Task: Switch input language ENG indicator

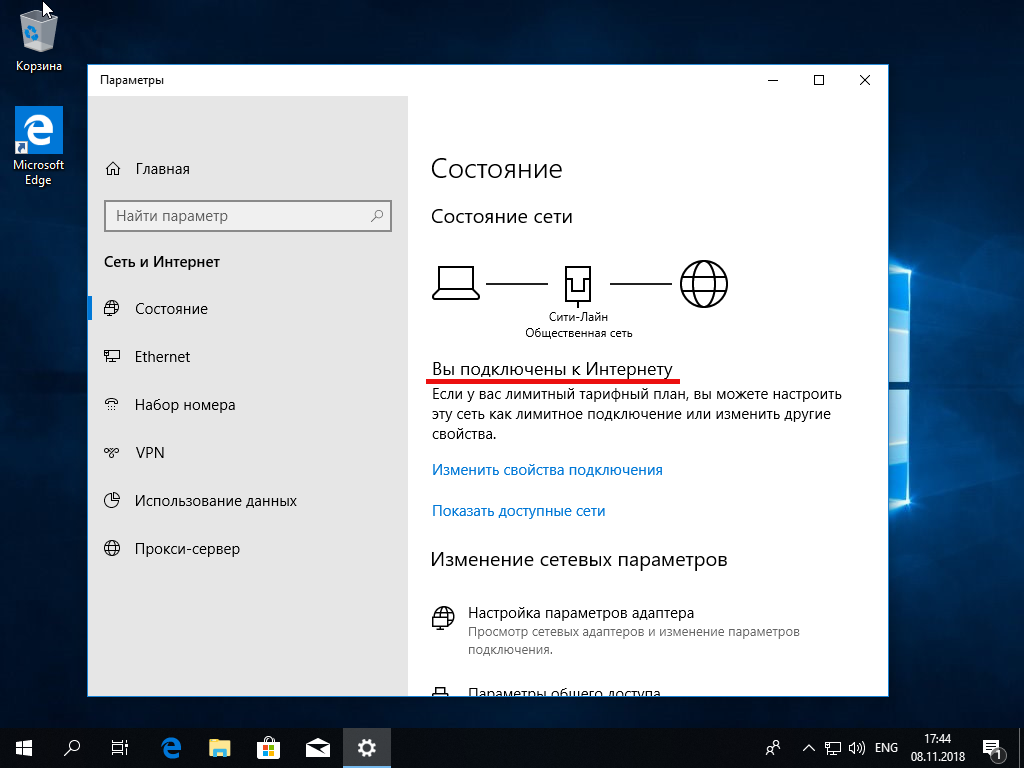Action: click(886, 748)
